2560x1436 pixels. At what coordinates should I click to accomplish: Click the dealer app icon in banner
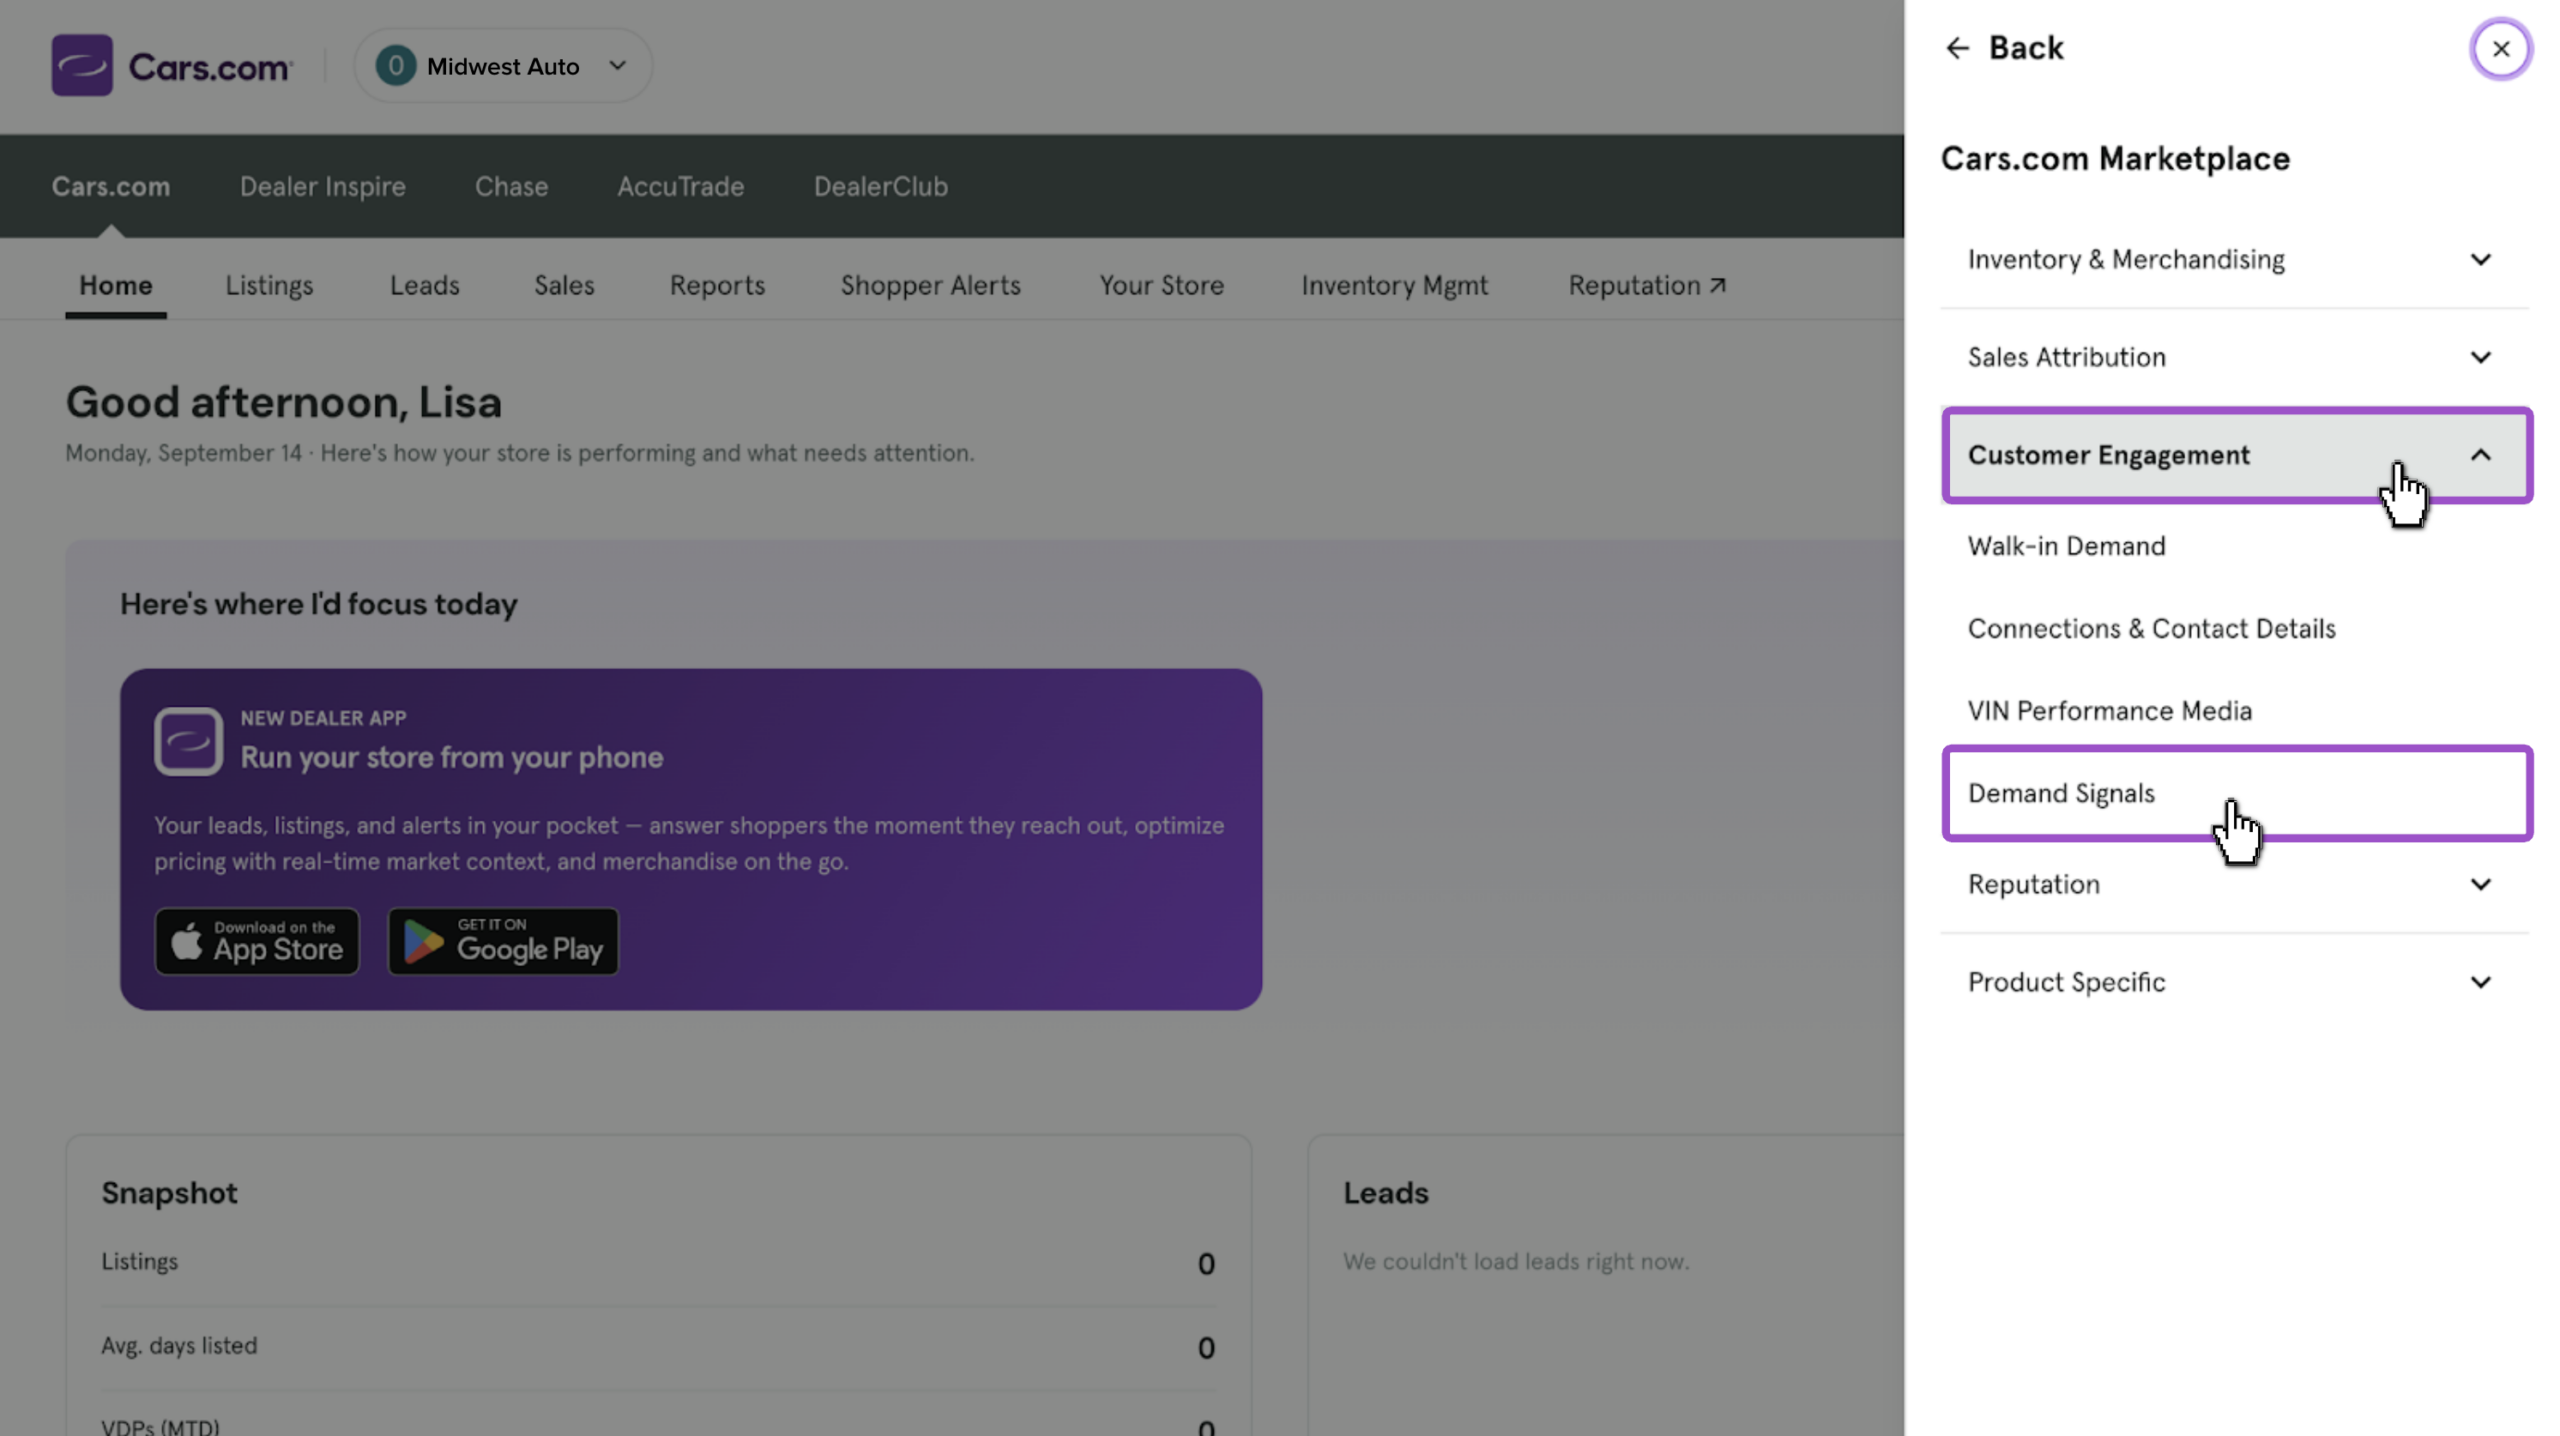[x=188, y=742]
